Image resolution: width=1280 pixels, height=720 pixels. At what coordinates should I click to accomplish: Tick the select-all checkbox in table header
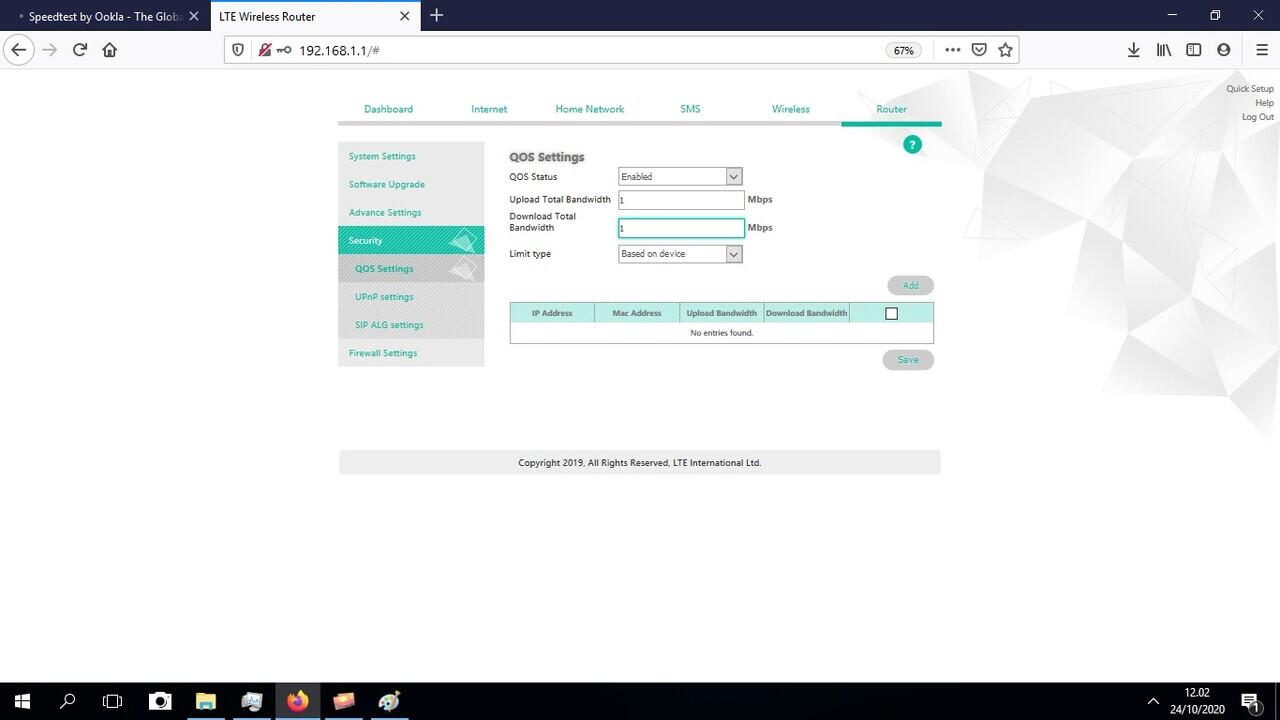coord(891,313)
